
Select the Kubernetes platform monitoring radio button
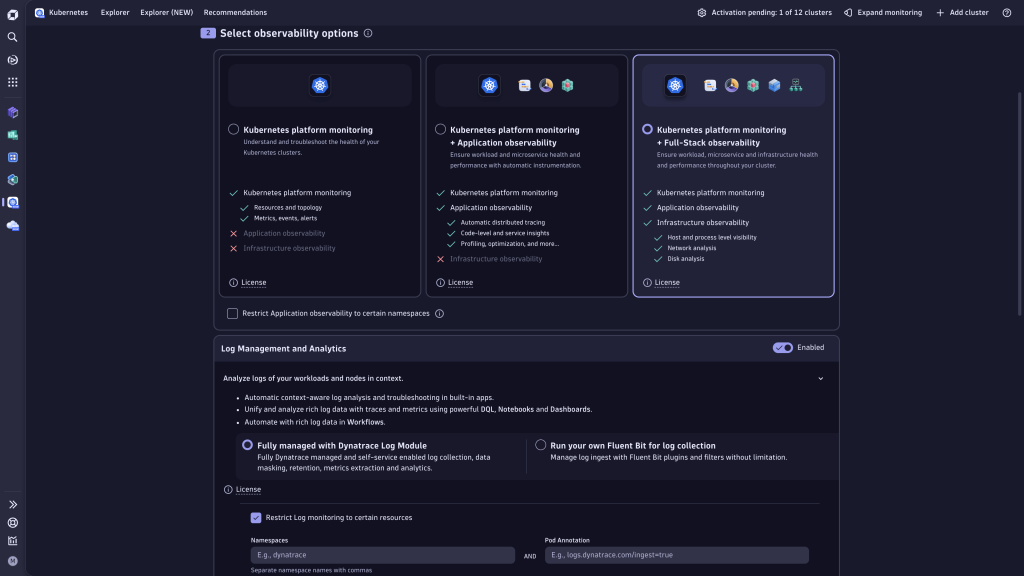click(233, 128)
